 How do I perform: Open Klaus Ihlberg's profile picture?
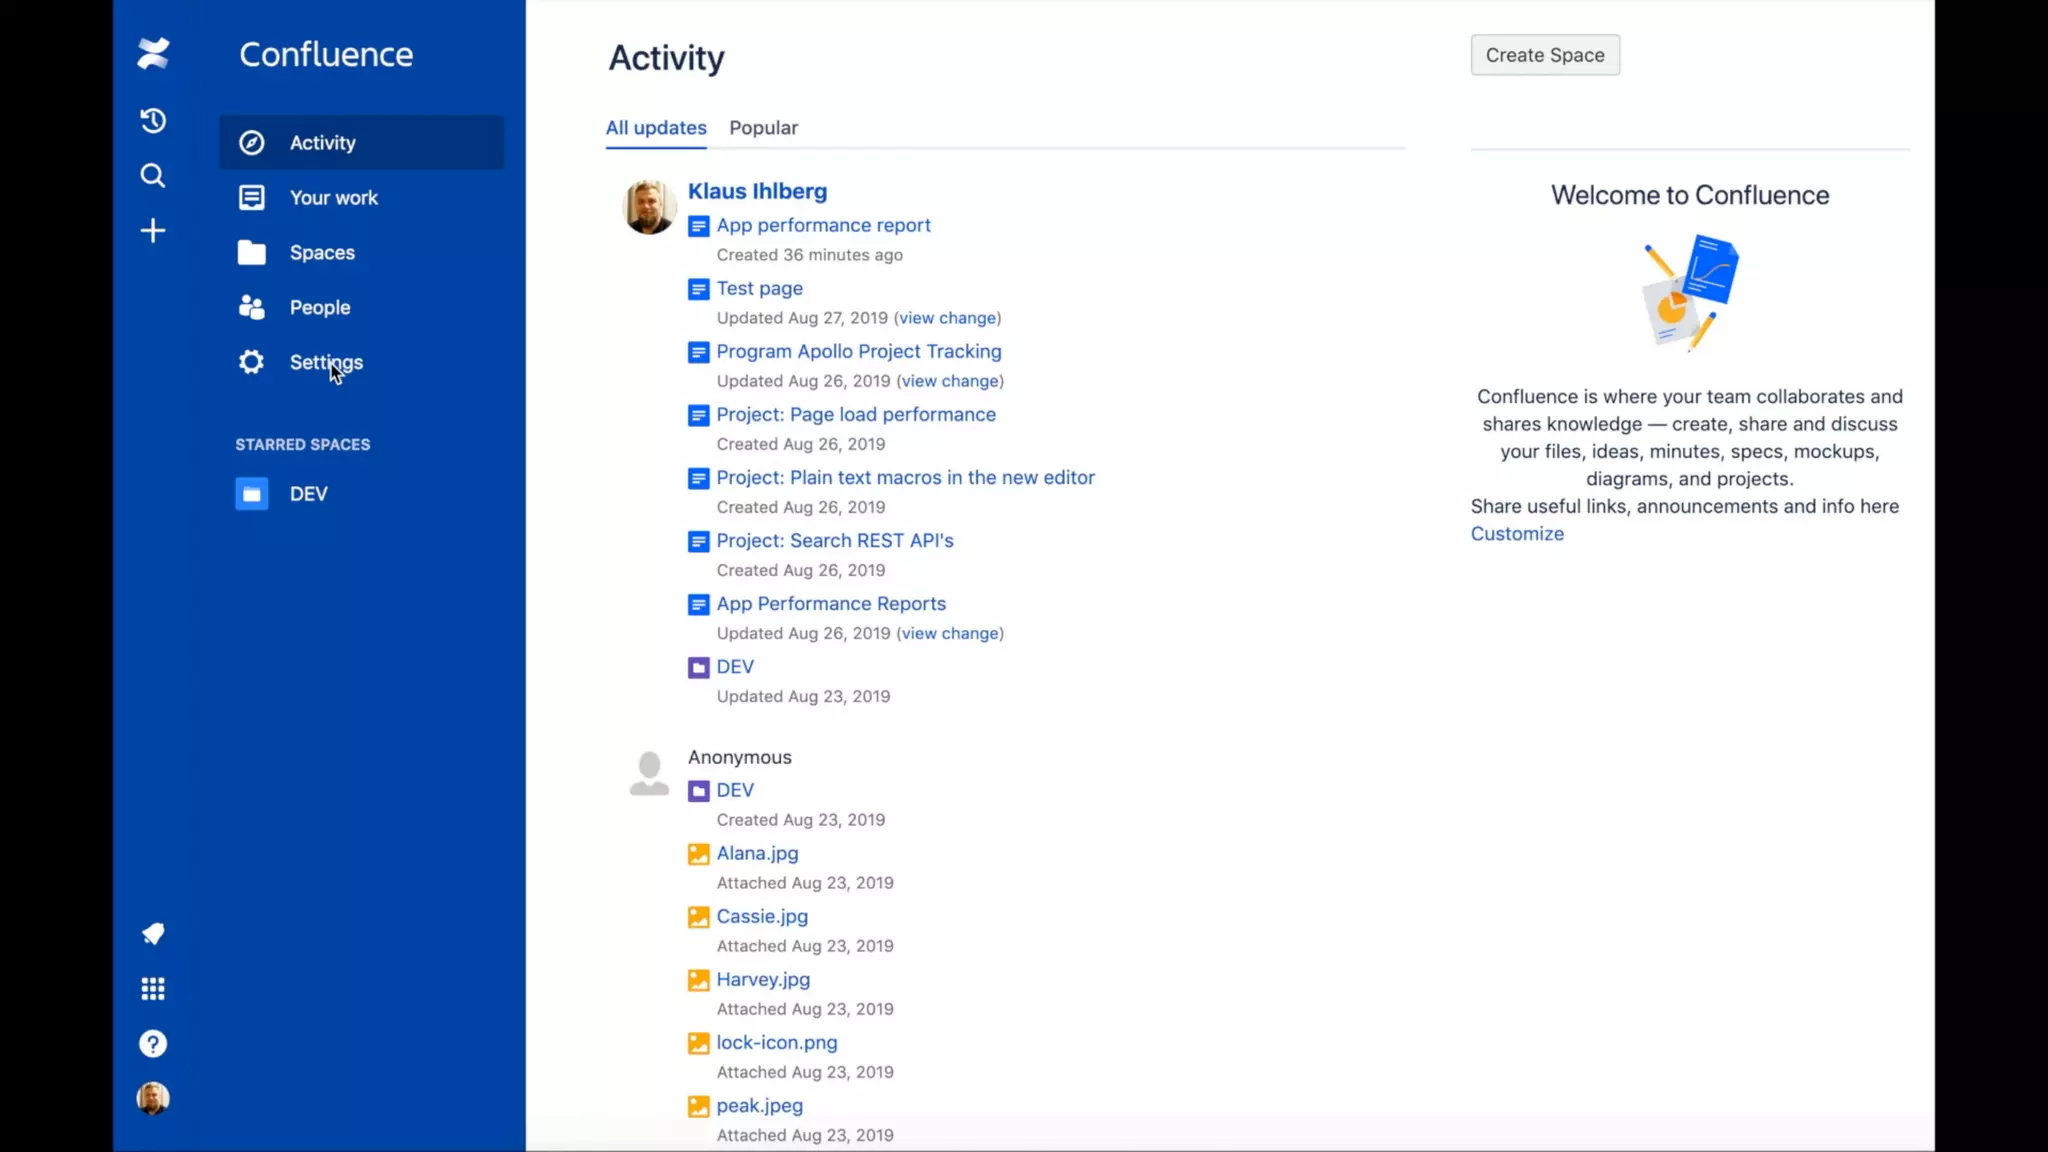(649, 207)
